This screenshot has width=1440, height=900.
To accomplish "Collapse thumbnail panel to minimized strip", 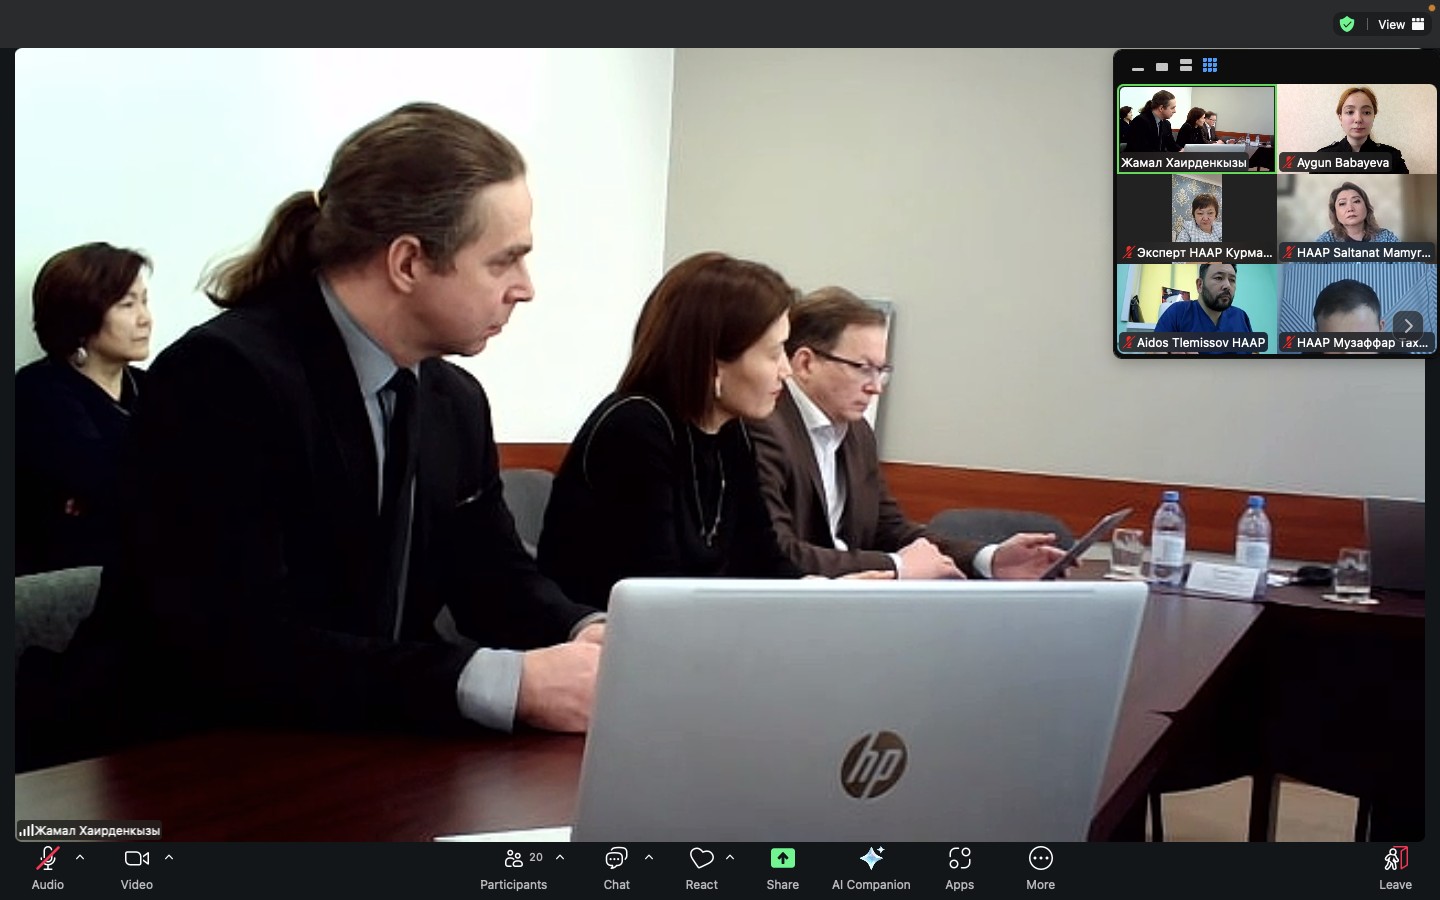I will click(1138, 67).
